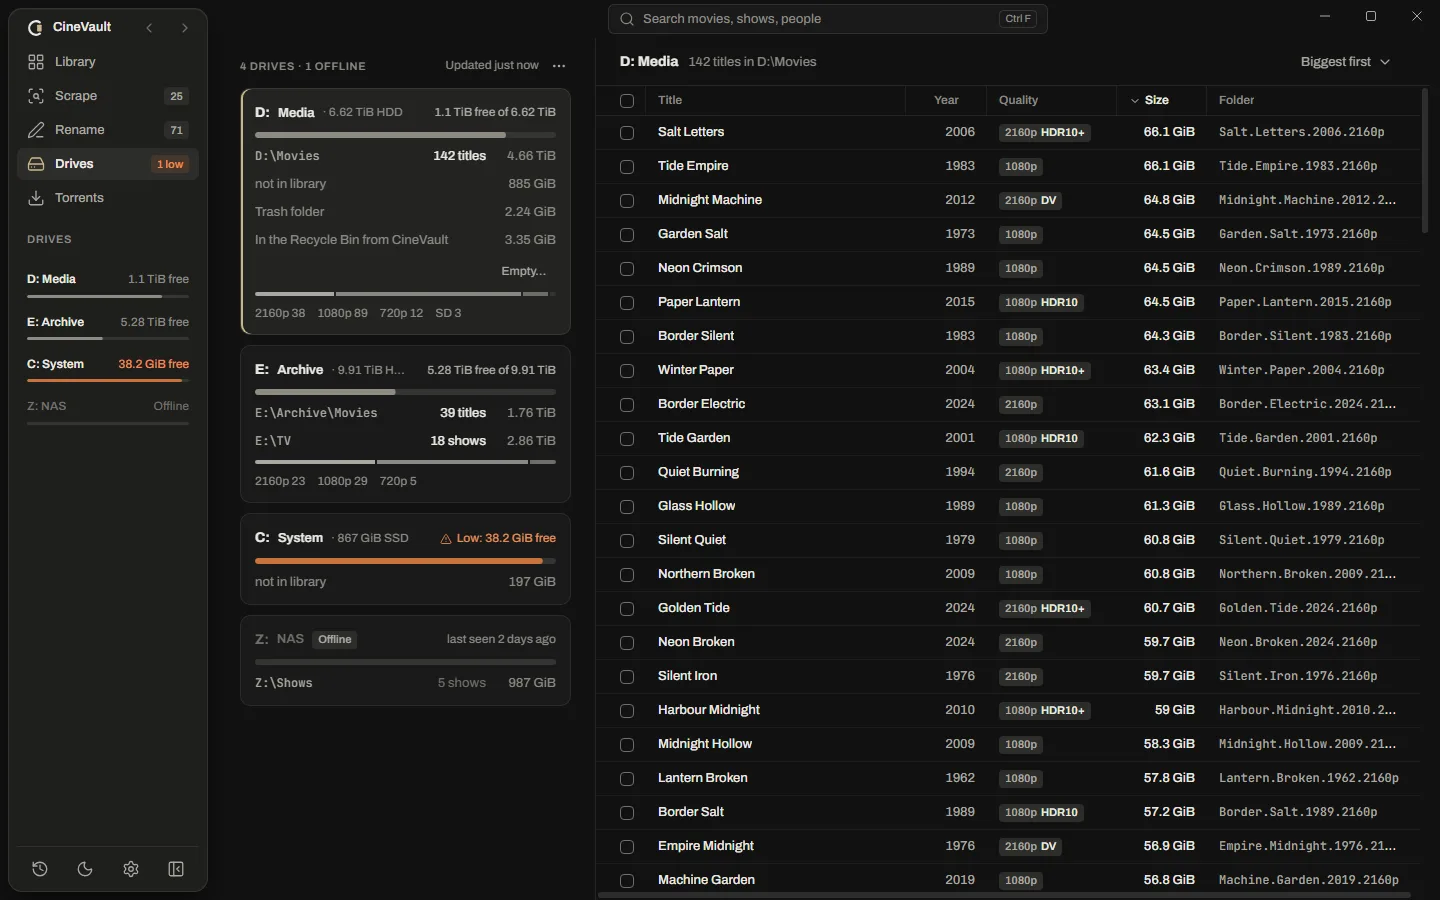
Task: Open the drives panel more-options dots
Action: click(x=559, y=66)
